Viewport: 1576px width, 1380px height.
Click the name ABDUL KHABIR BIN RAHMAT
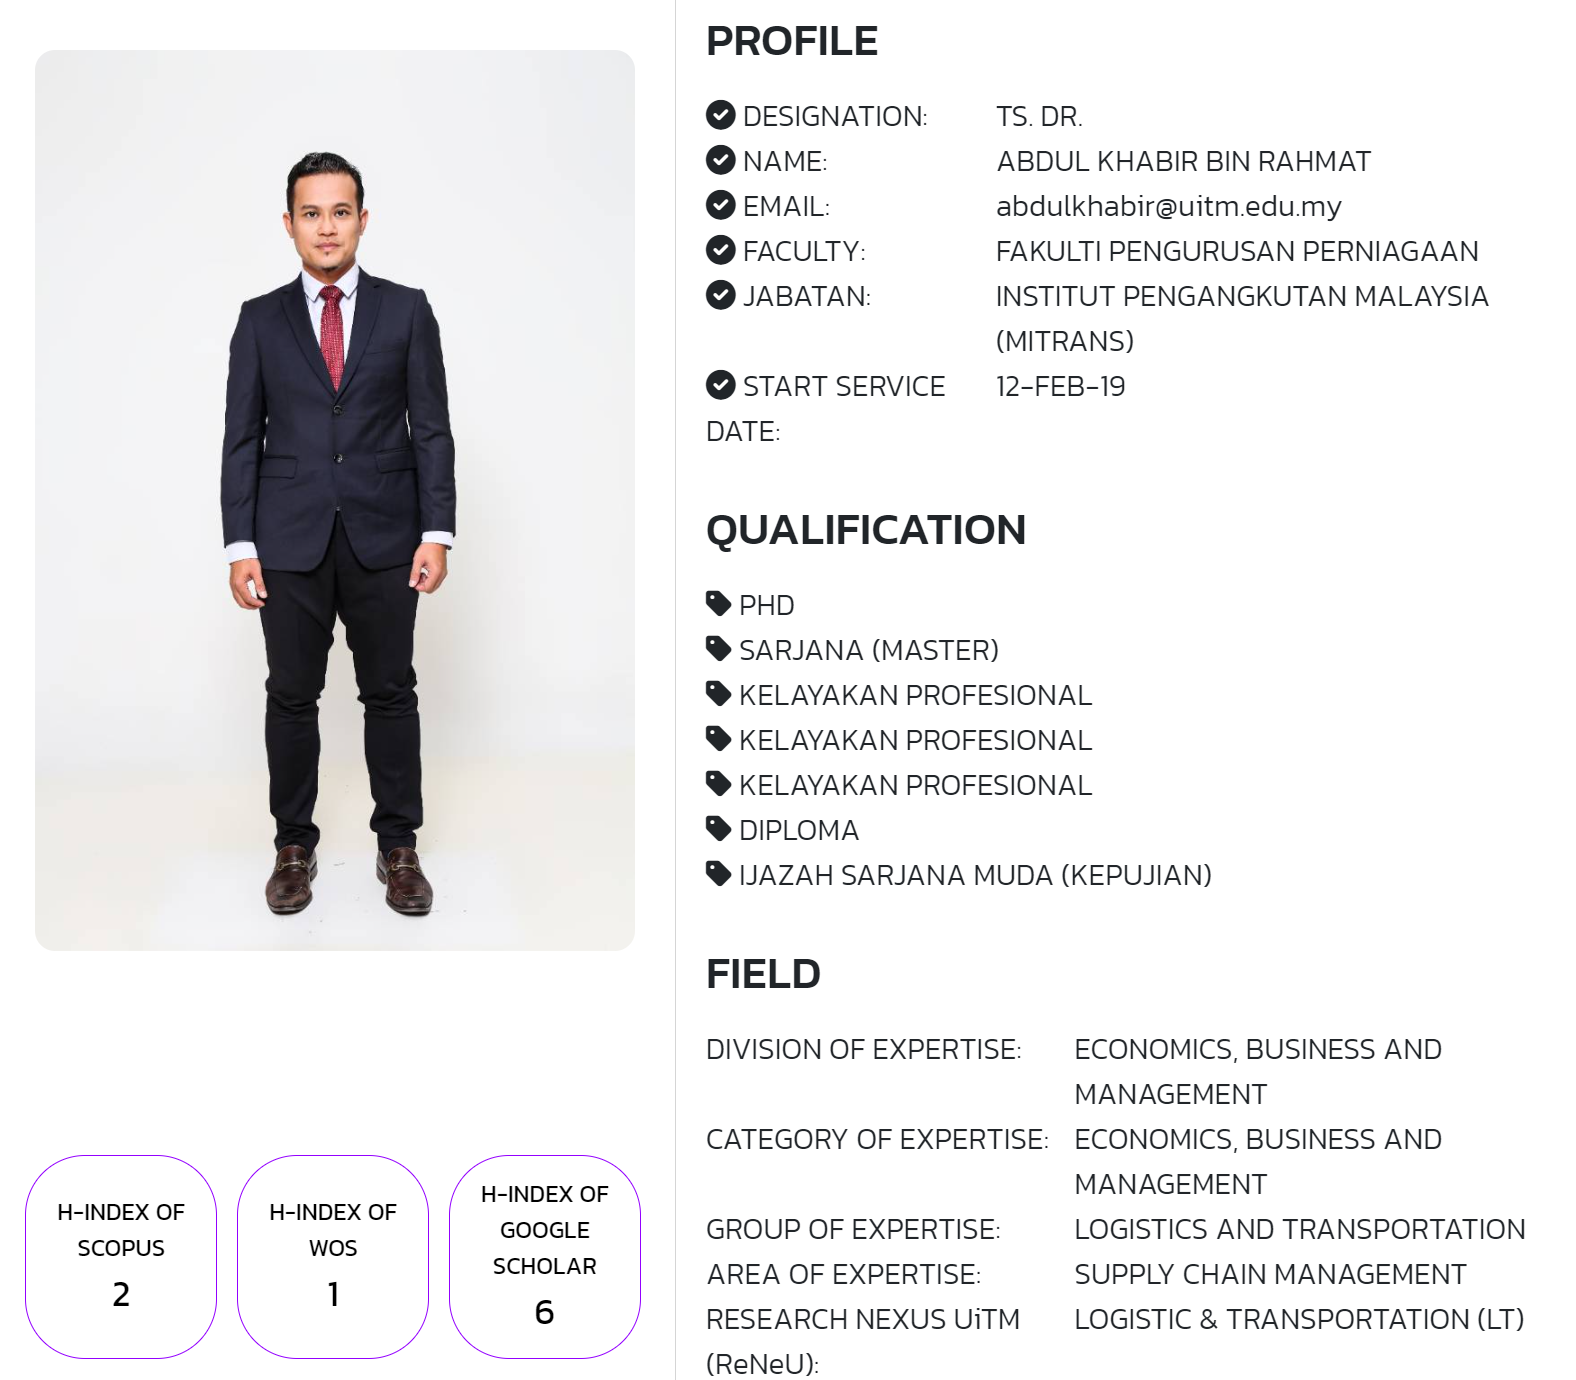[x=1183, y=162]
